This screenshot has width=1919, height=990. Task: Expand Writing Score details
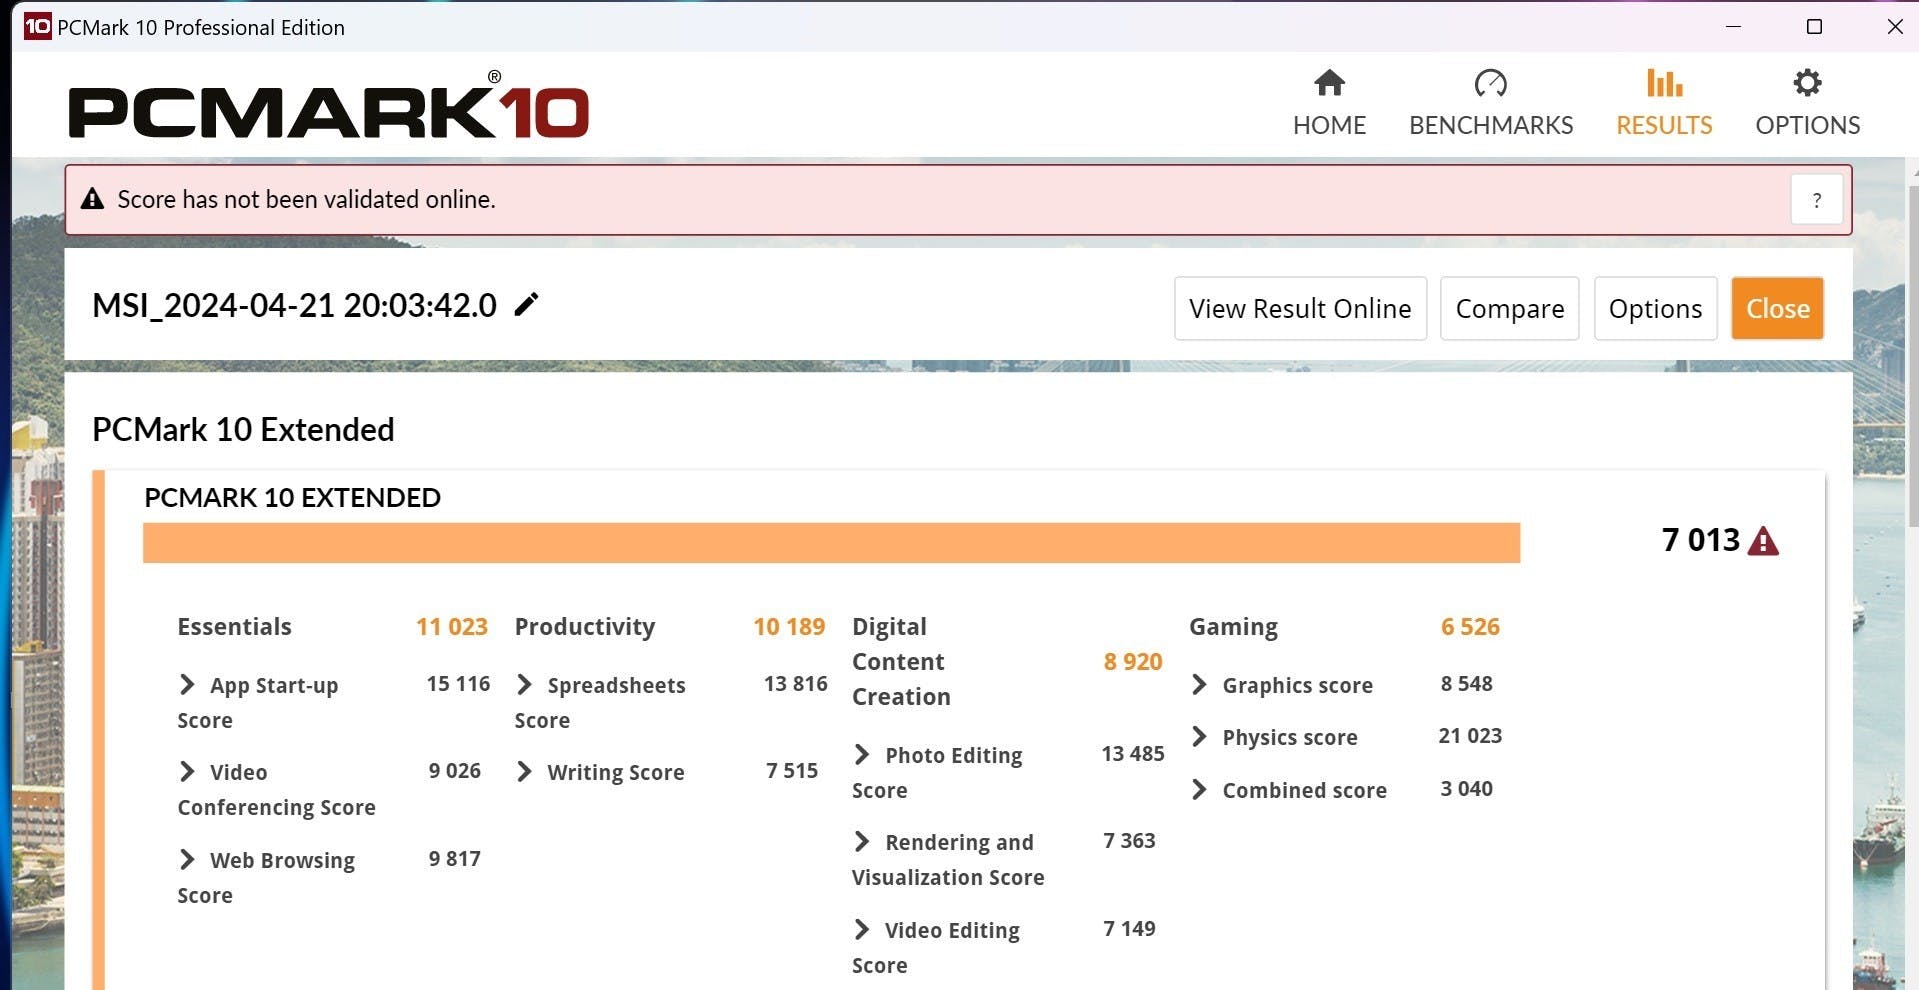(524, 772)
